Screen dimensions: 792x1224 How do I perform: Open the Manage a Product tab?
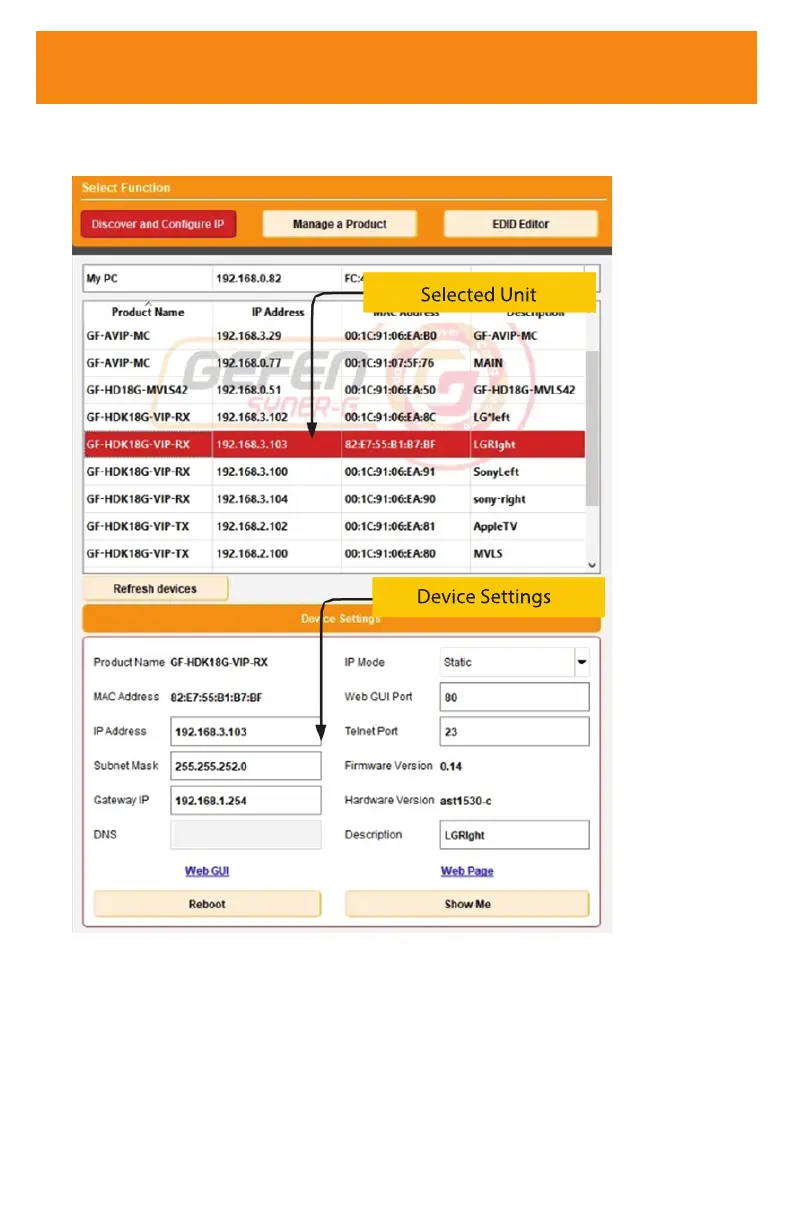coord(339,224)
